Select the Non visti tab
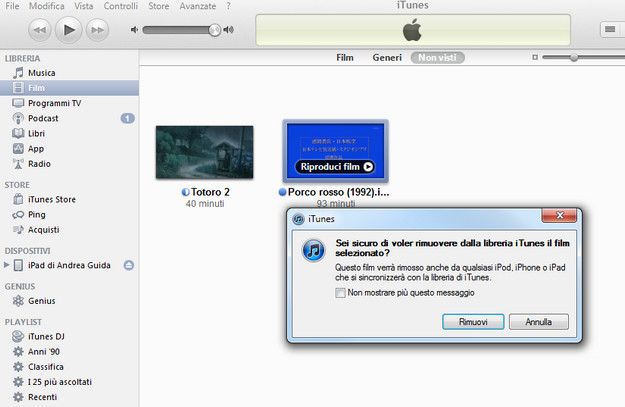The image size is (625, 407). [x=437, y=58]
